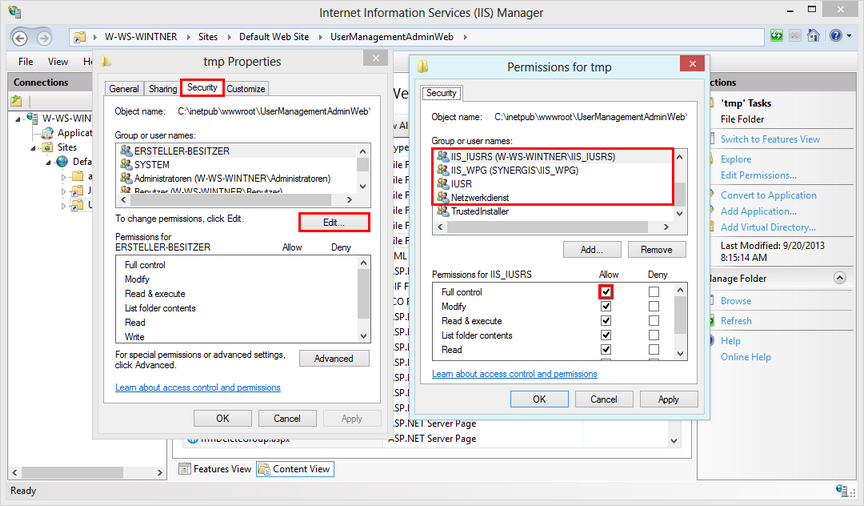Open Edit Permissions... link in Actions pane

(x=759, y=175)
